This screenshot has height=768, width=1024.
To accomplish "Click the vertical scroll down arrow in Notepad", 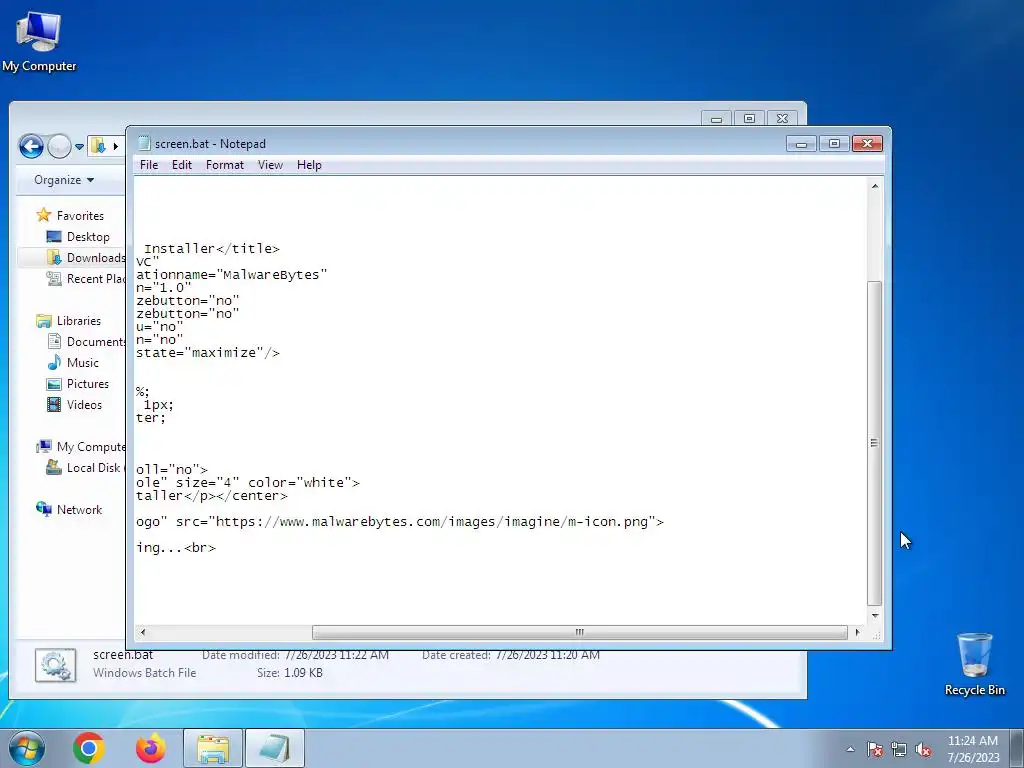I will point(874,616).
